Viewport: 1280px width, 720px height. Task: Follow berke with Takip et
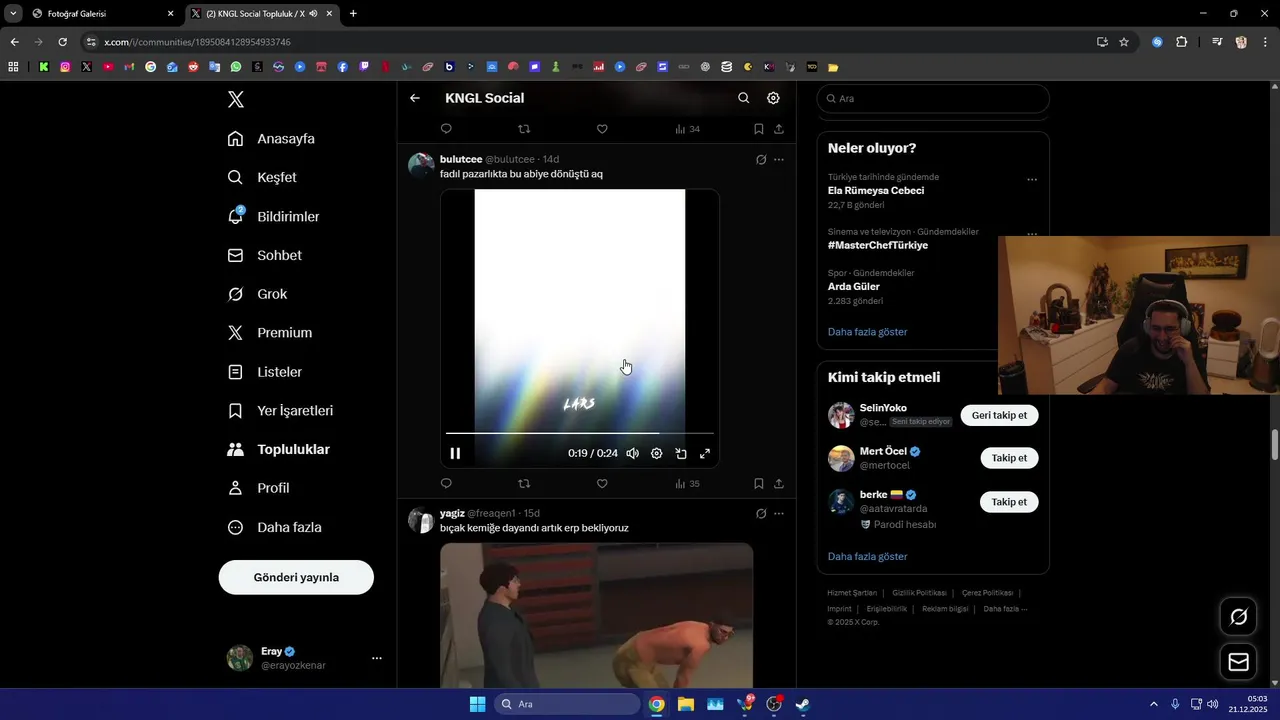pyautogui.click(x=1009, y=502)
